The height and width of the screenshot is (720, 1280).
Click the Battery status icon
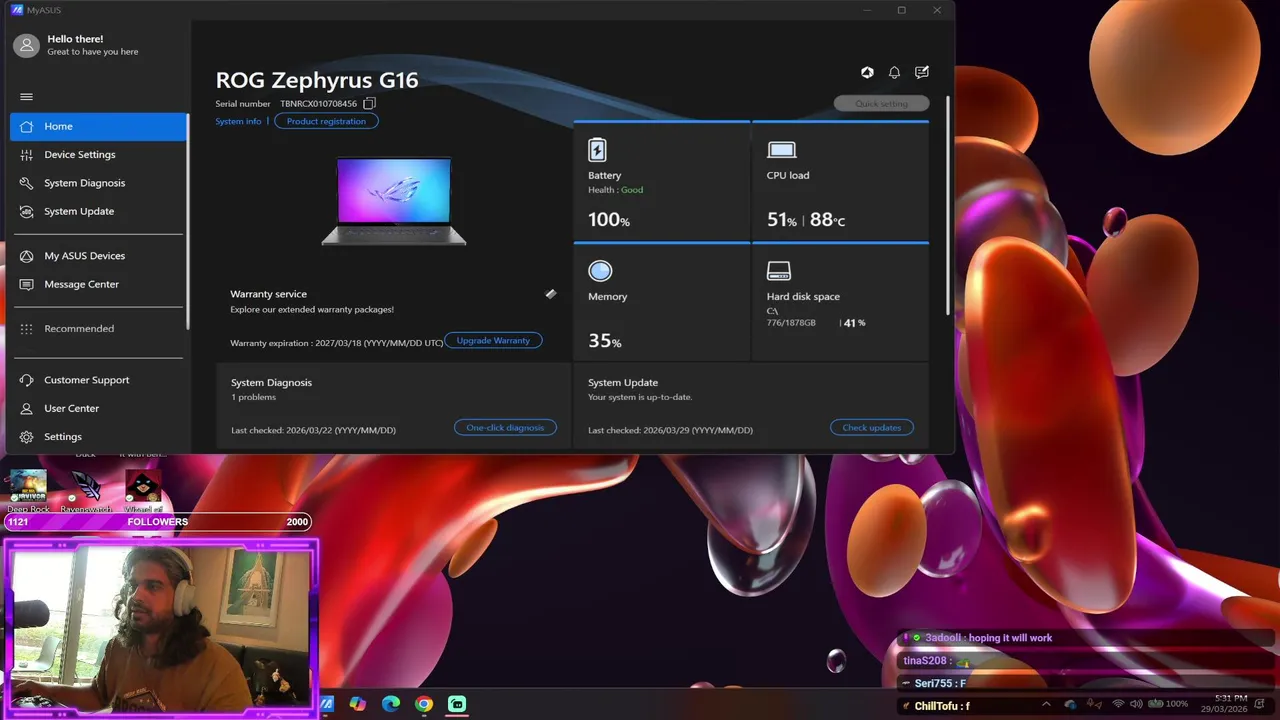(x=597, y=150)
